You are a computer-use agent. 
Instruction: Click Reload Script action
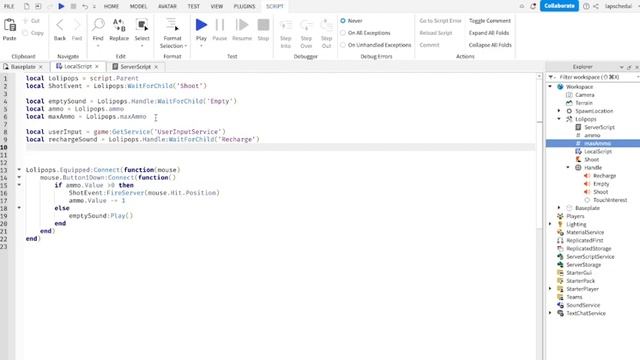tap(436, 33)
